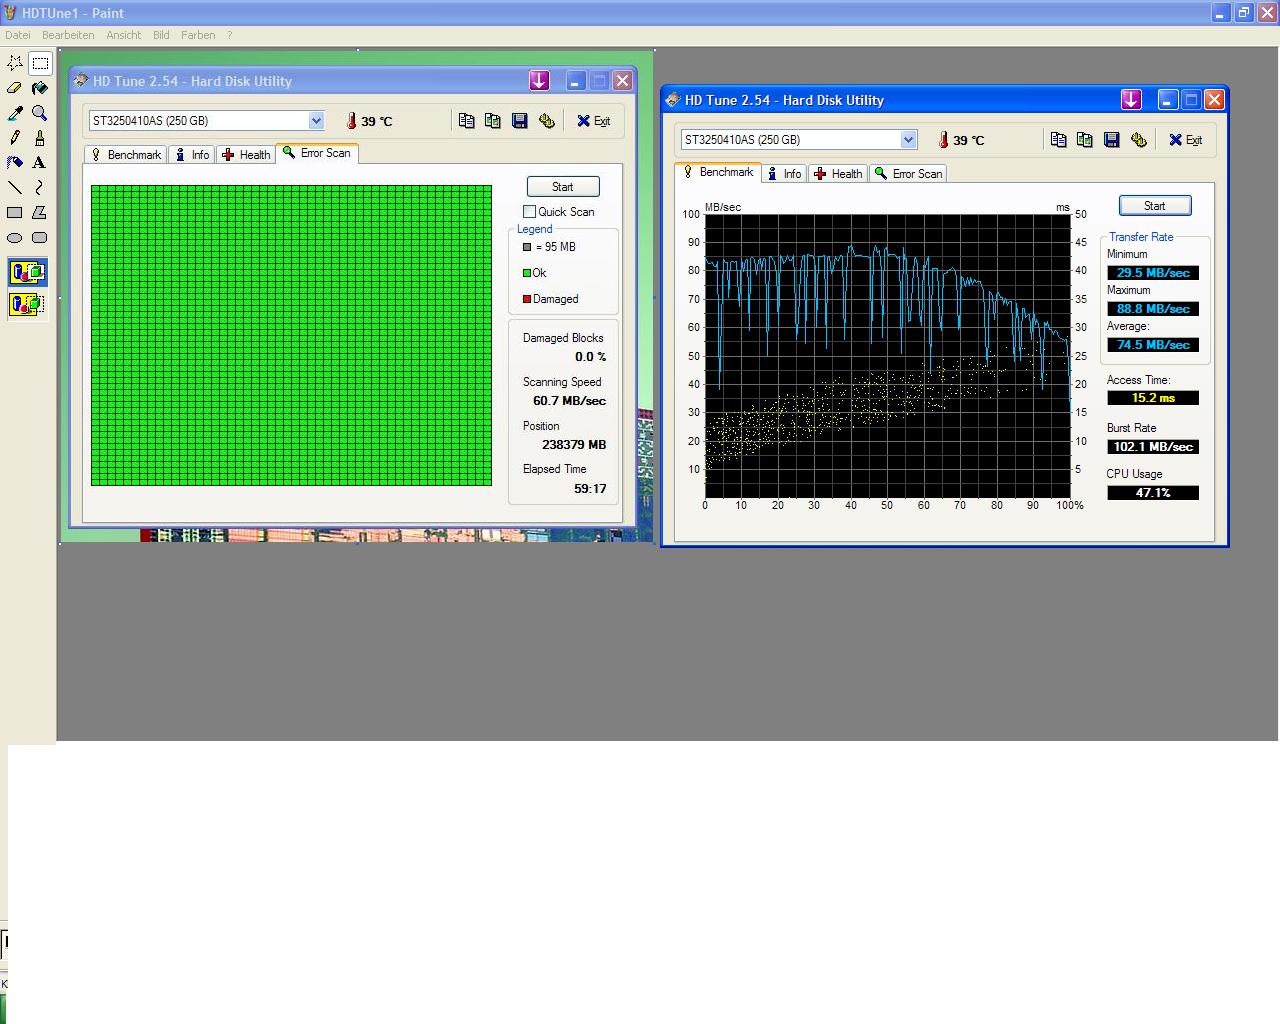
Task: Enable transparent selection mode option
Action: [27, 303]
